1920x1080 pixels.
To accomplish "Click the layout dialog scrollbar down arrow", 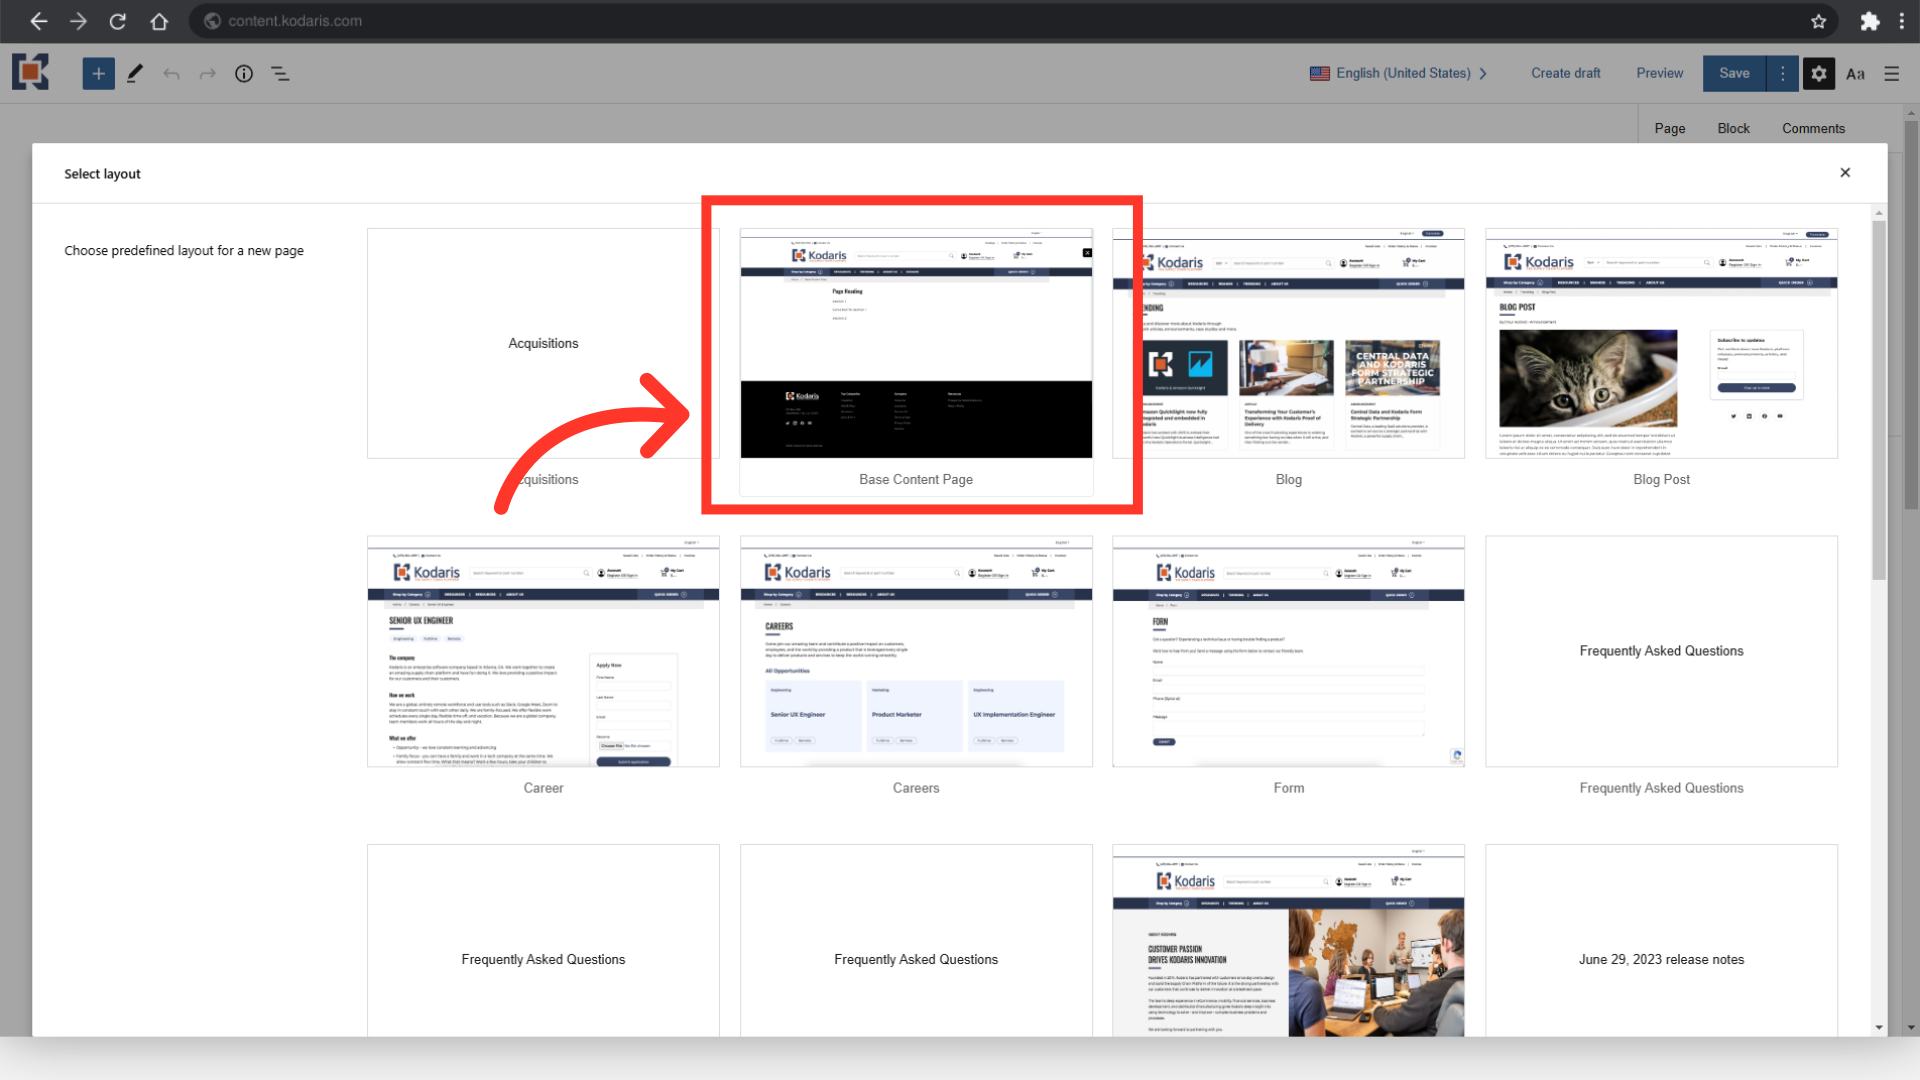I will pos(1879,1027).
